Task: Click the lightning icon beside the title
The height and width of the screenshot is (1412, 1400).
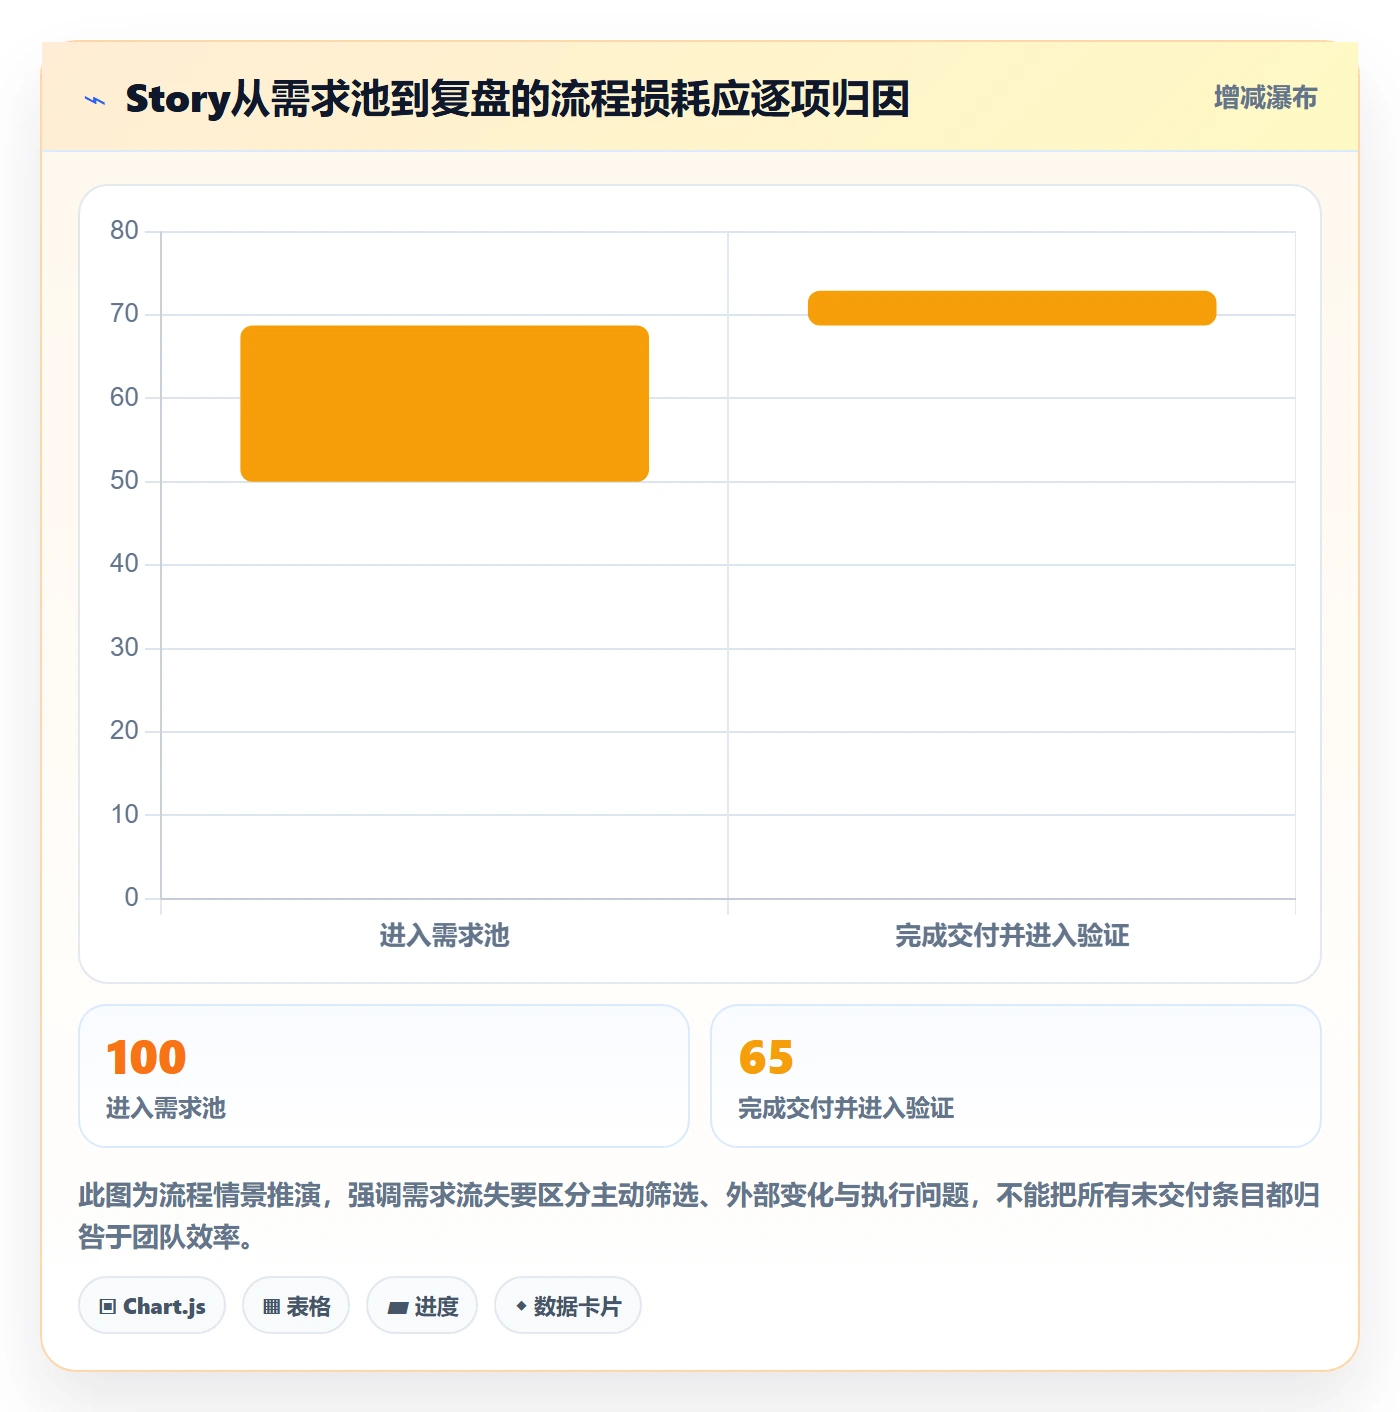Action: coord(95,100)
